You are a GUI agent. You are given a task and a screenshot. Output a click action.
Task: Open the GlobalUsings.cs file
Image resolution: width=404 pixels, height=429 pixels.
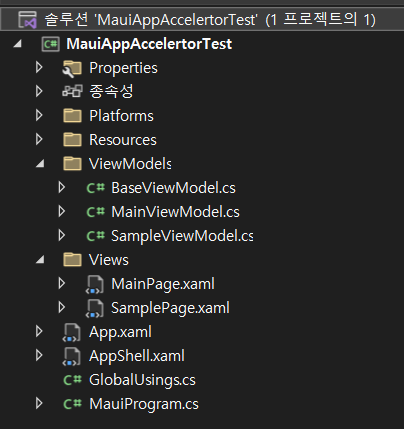tap(142, 380)
